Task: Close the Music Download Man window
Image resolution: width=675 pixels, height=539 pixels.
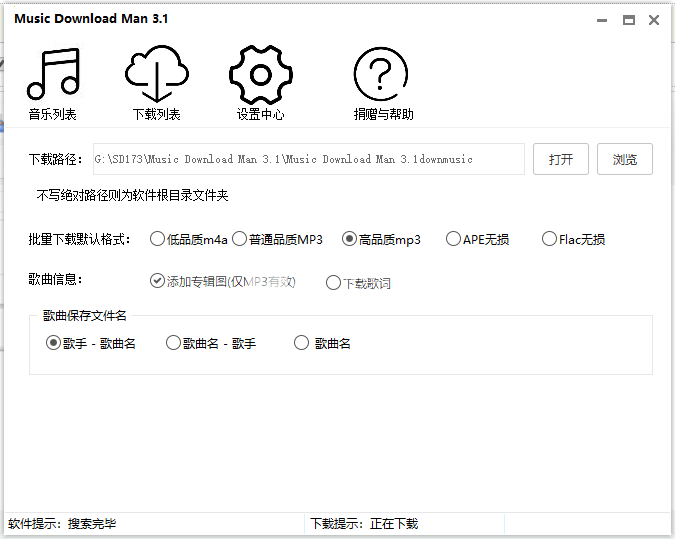Action: point(654,20)
